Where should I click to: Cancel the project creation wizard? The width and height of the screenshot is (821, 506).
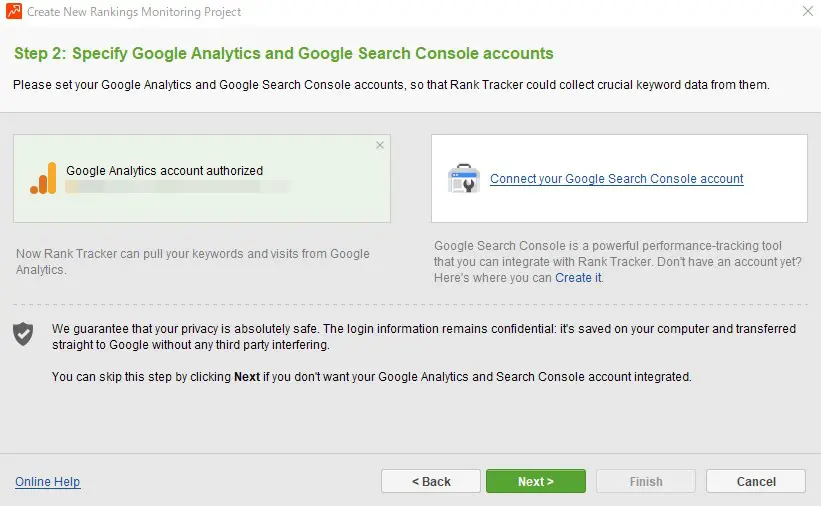755,481
